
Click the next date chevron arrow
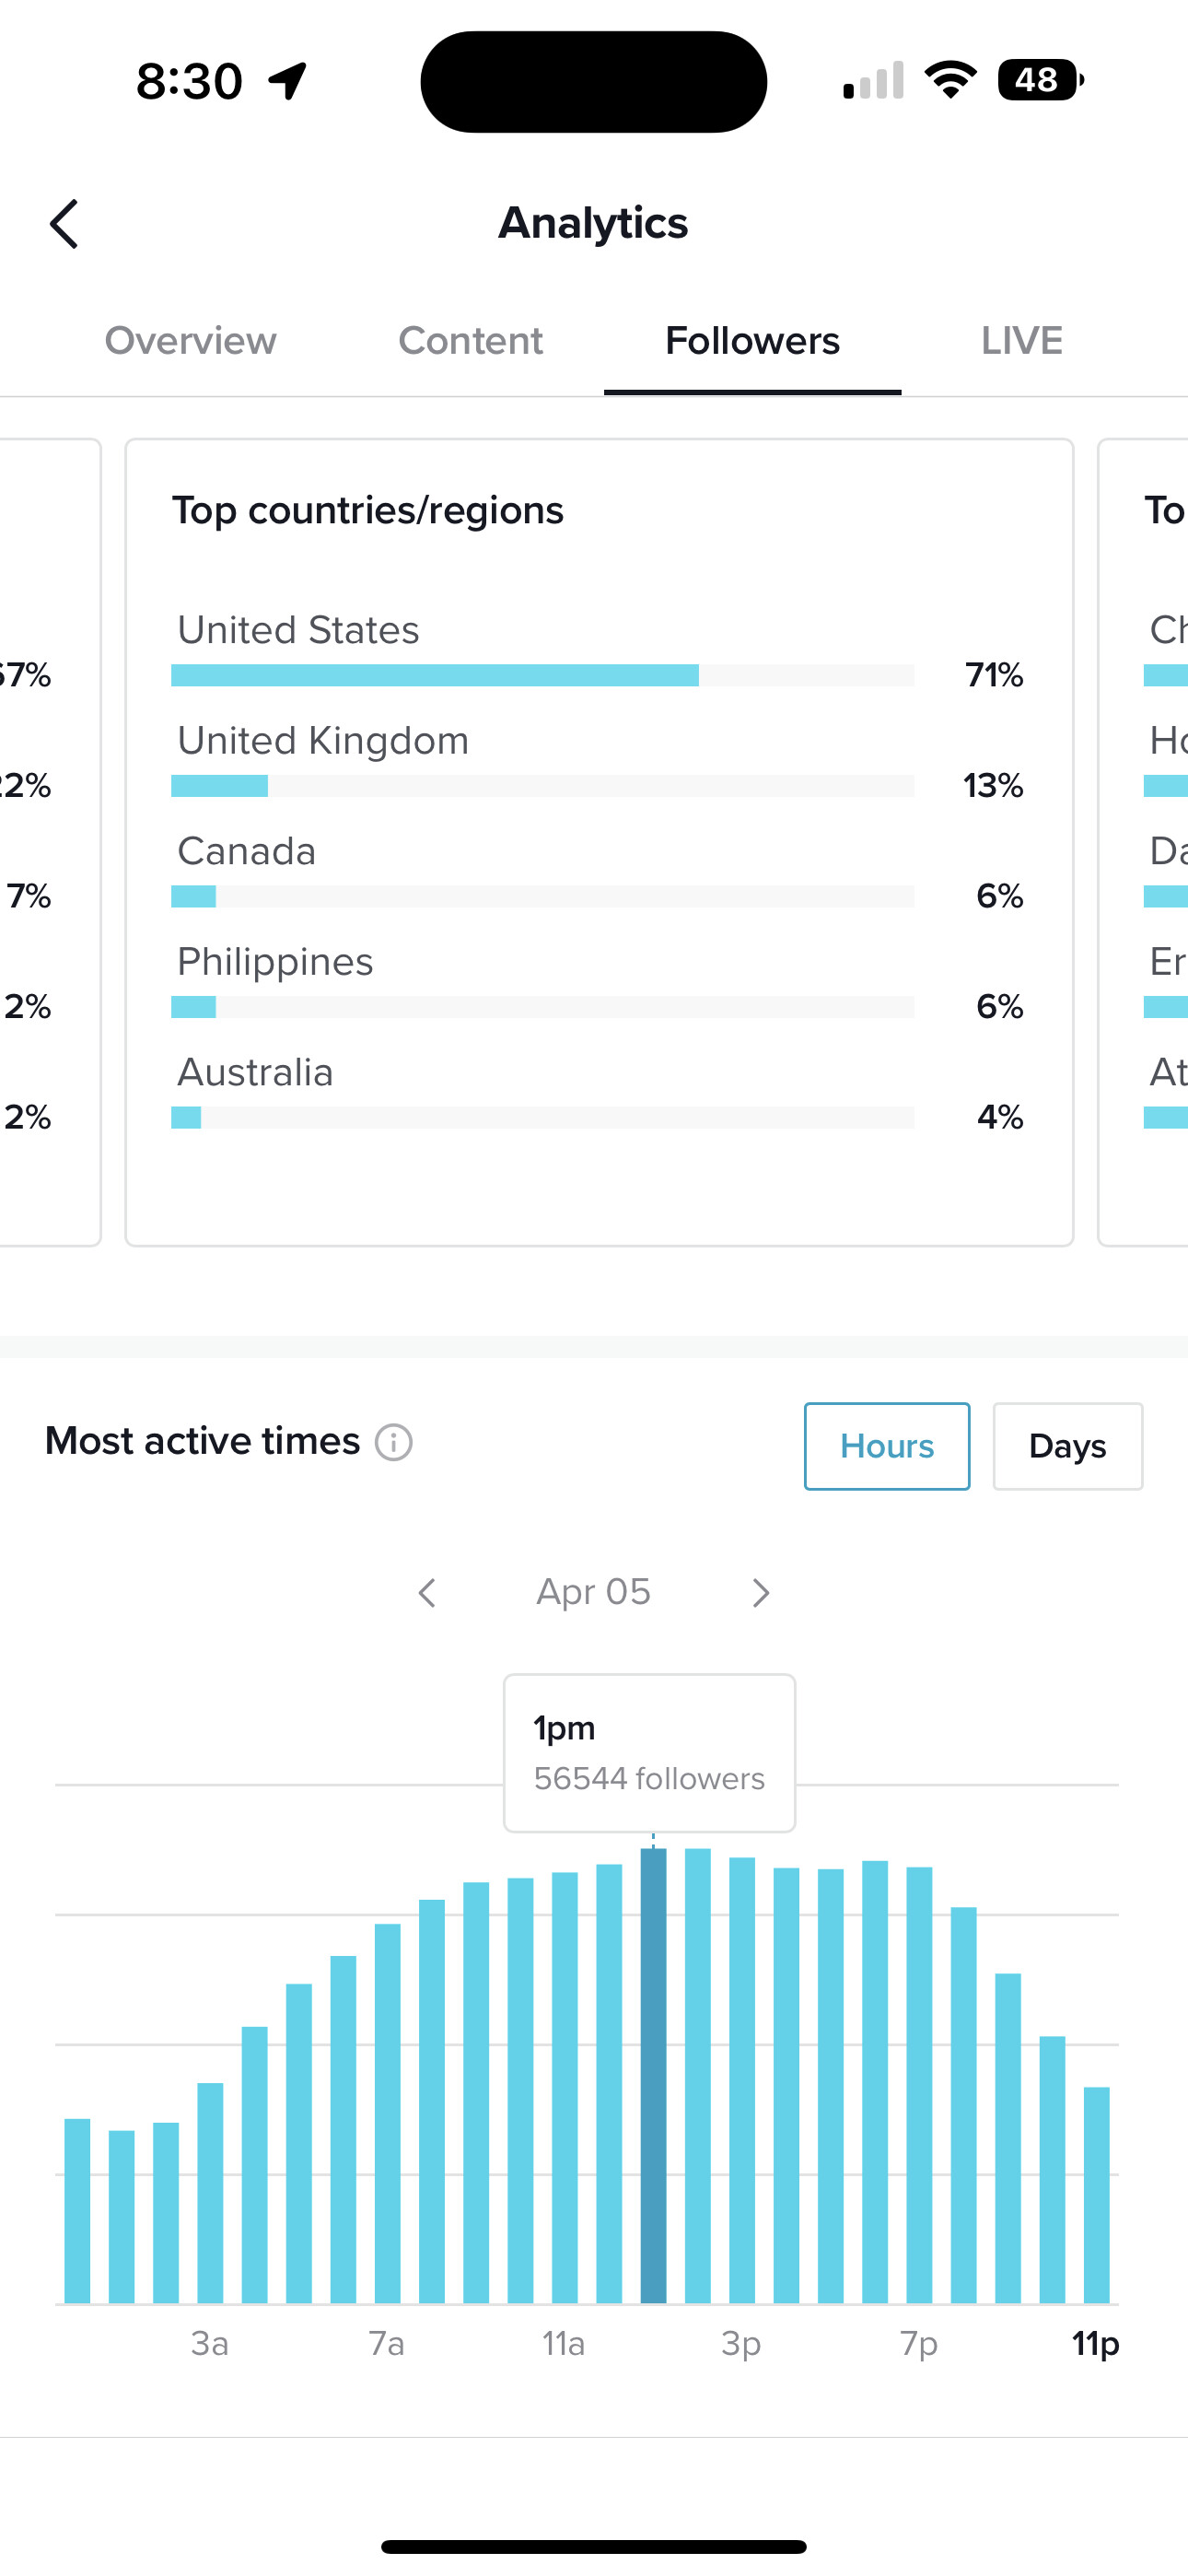pyautogui.click(x=760, y=1592)
